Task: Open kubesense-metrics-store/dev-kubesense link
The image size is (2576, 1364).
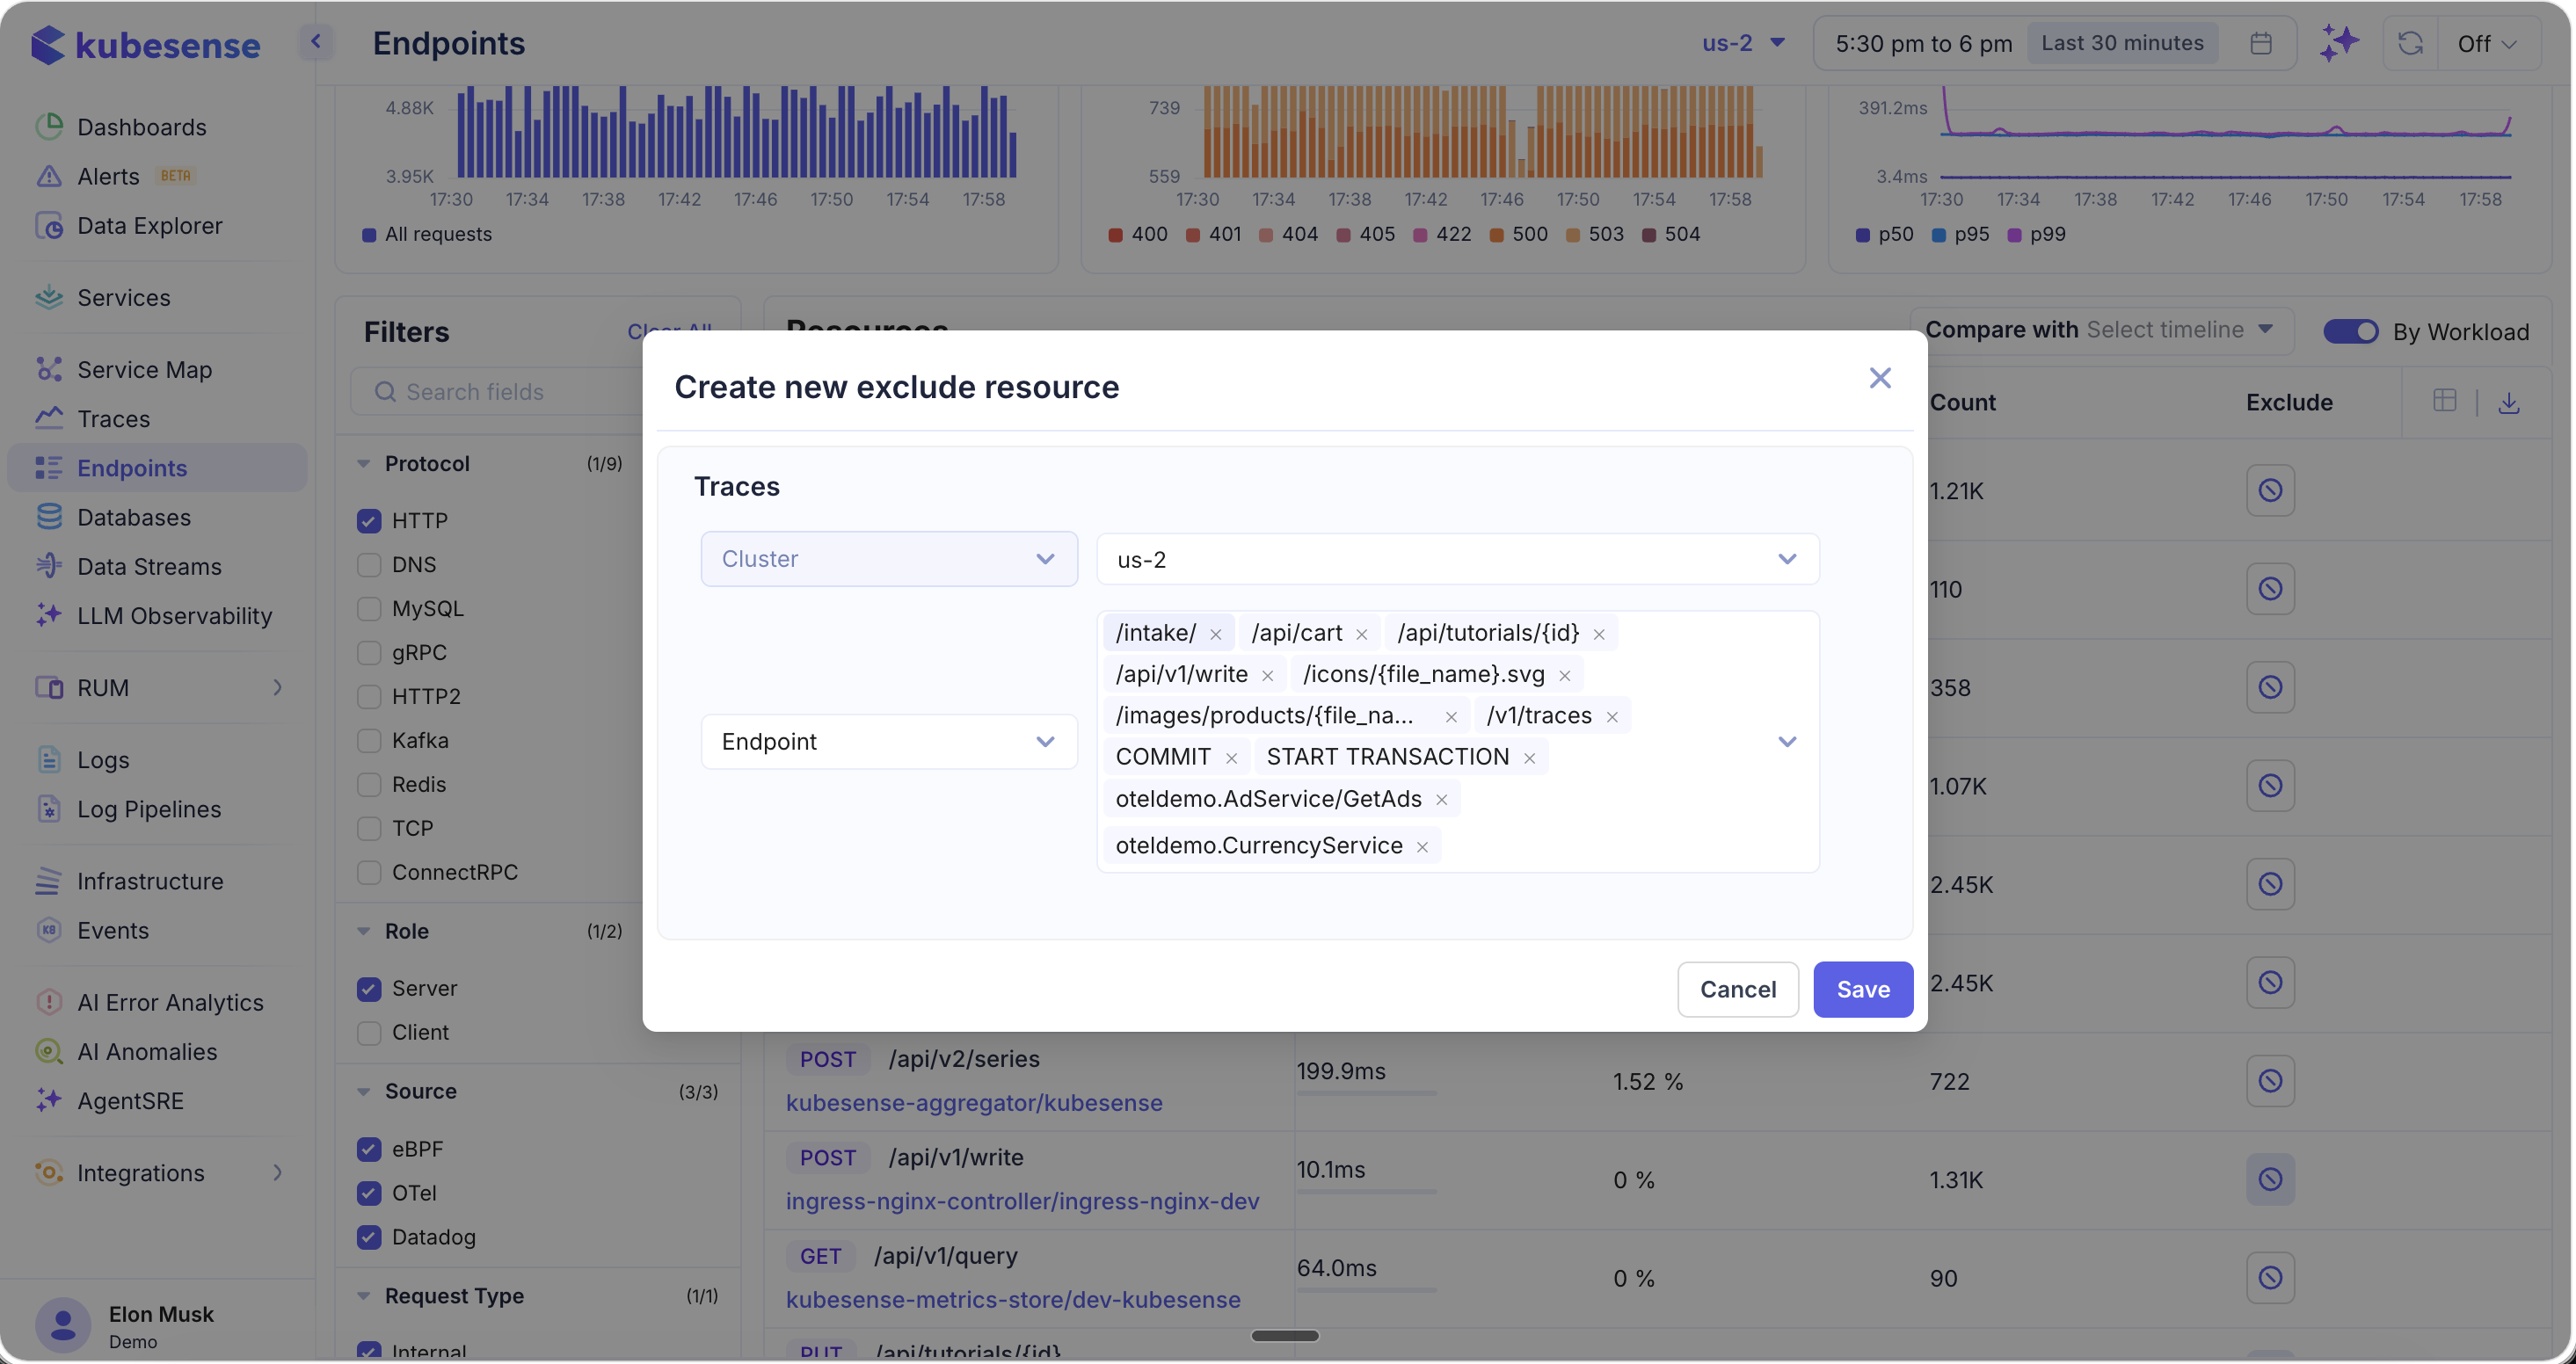Action: tap(1013, 1300)
